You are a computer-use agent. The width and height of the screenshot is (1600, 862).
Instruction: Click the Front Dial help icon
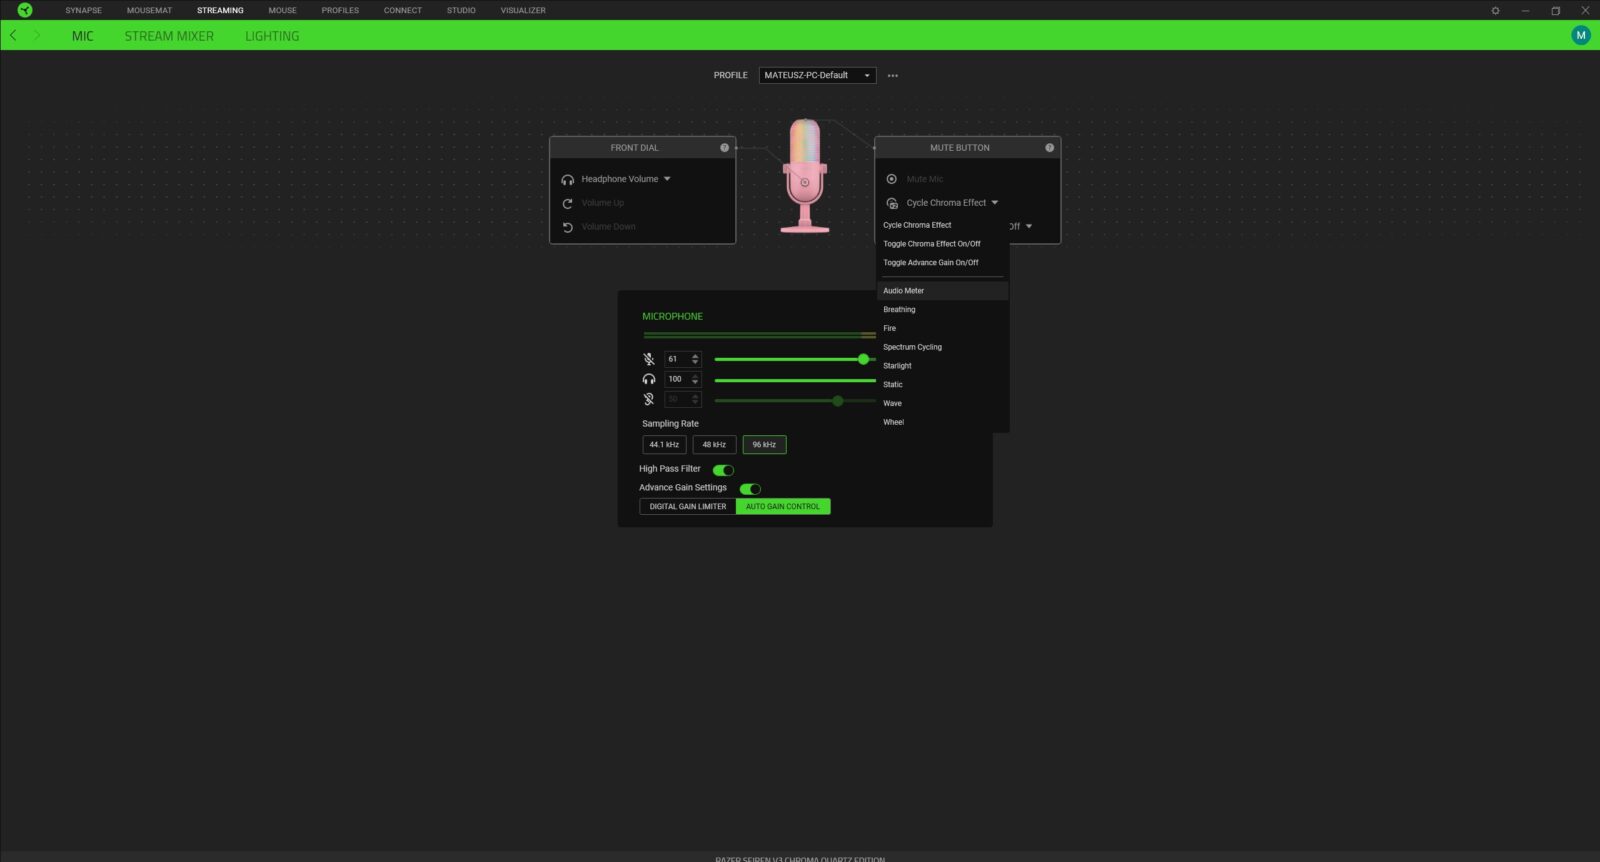coord(724,148)
